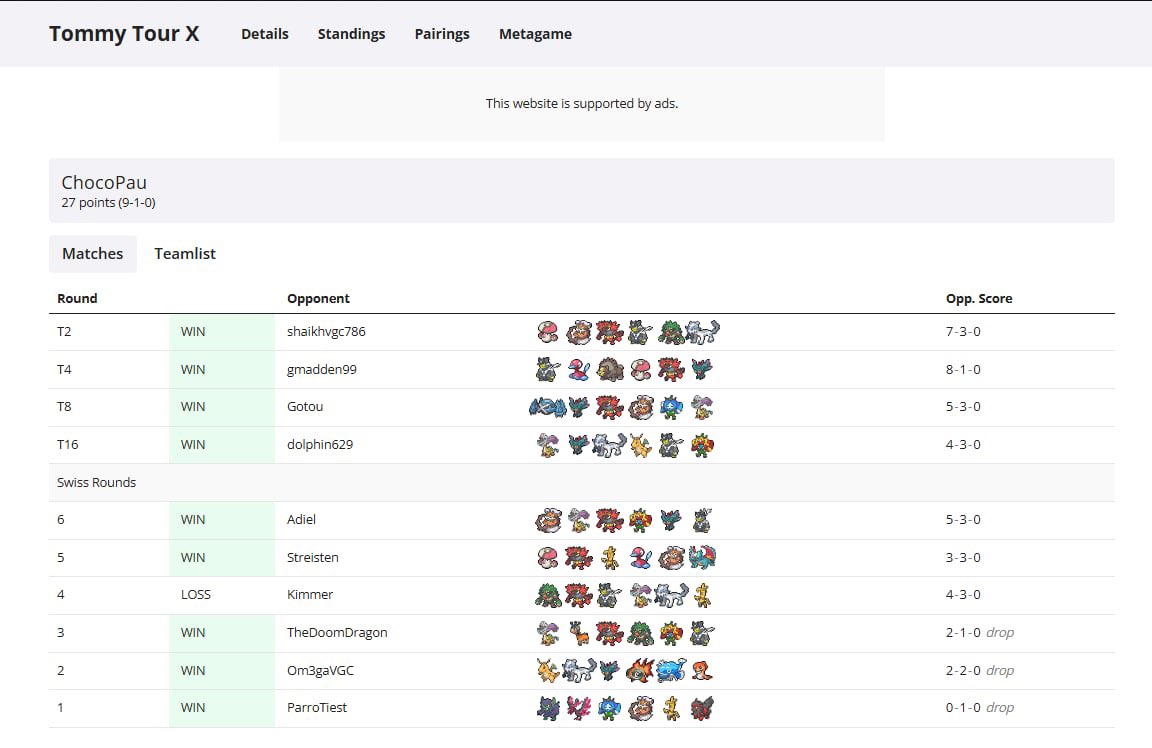Screen dimensions: 1152x748
Task: Click Landorus icon in Adiel's team
Action: pyautogui.click(x=547, y=520)
